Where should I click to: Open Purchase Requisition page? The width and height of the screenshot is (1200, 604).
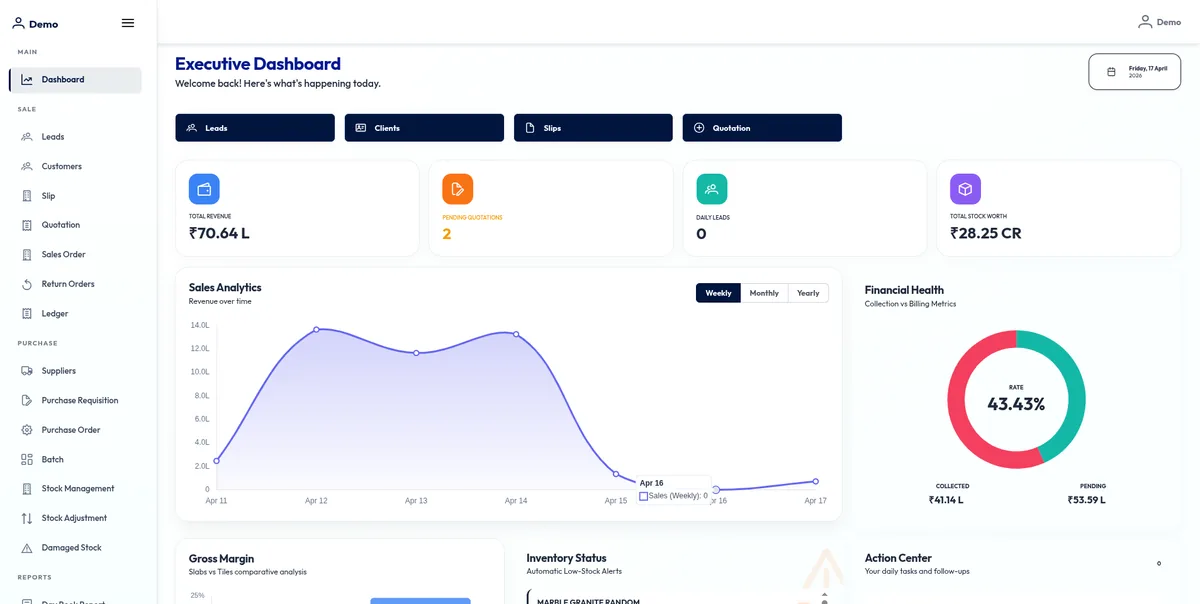(75, 400)
